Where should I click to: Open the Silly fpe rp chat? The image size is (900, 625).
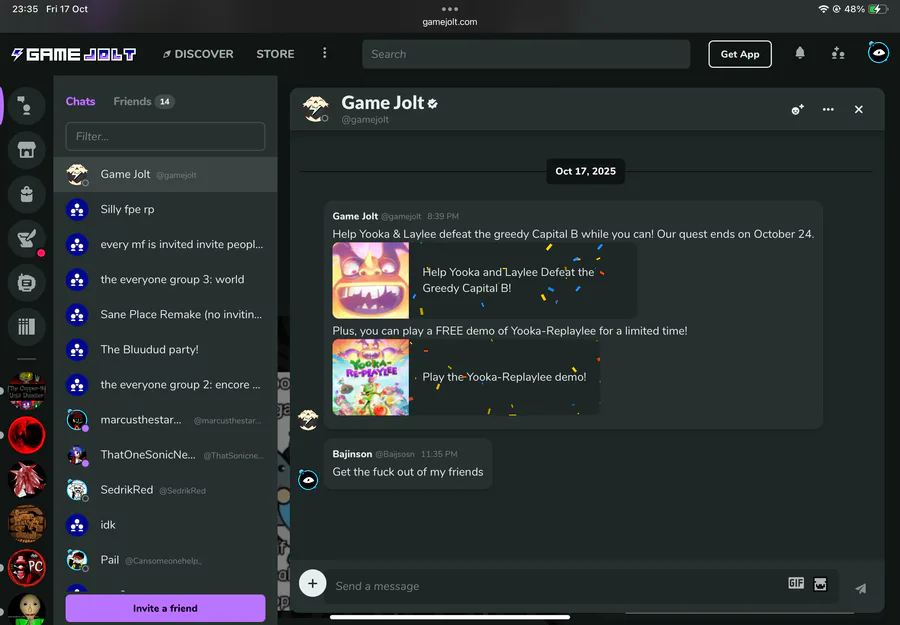click(165, 209)
